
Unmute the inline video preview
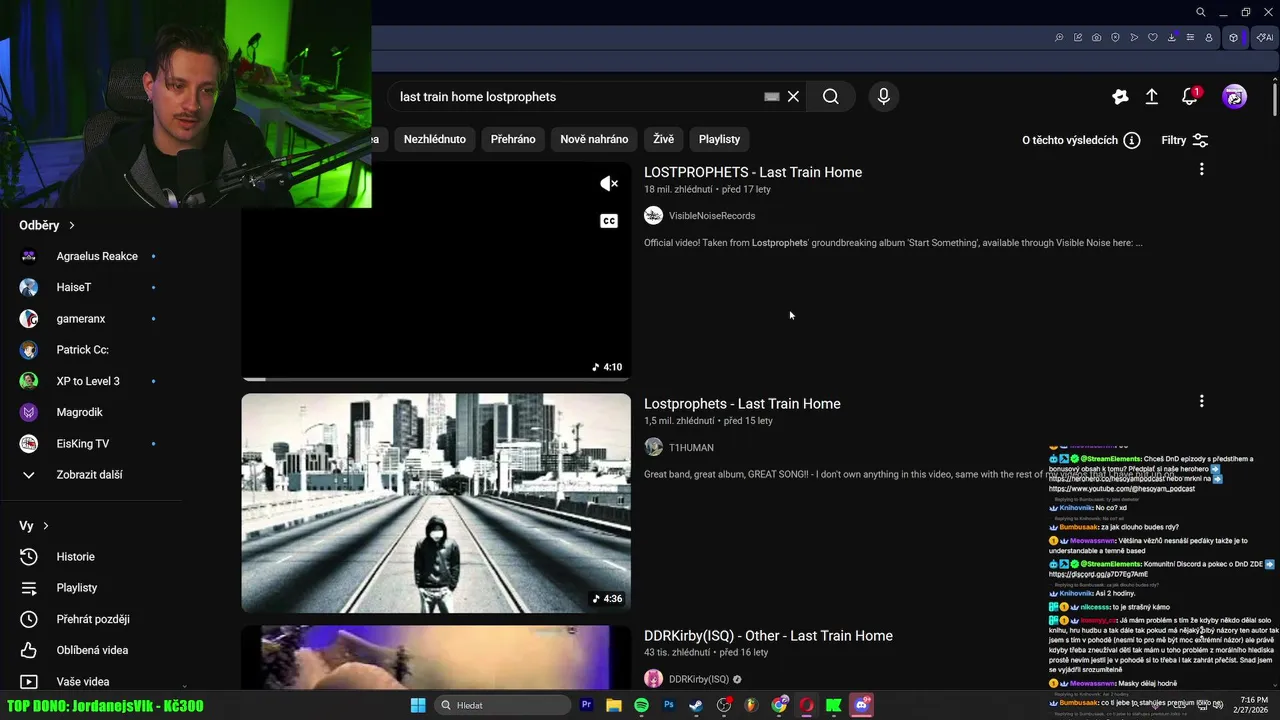click(x=609, y=183)
